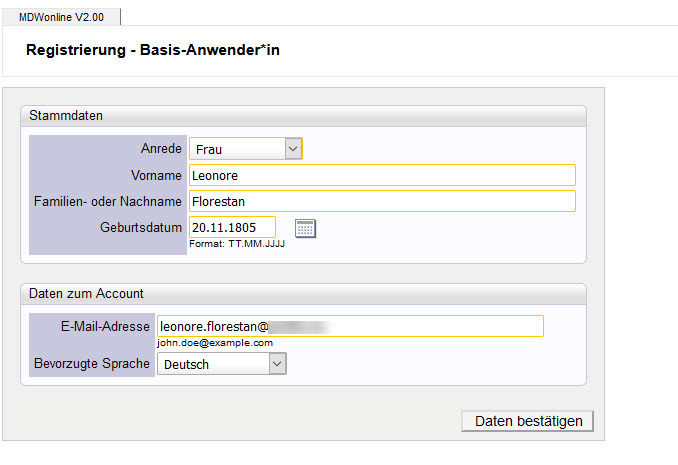Click the Stammdaten section header
This screenshot has width=678, height=465.
coord(66,115)
